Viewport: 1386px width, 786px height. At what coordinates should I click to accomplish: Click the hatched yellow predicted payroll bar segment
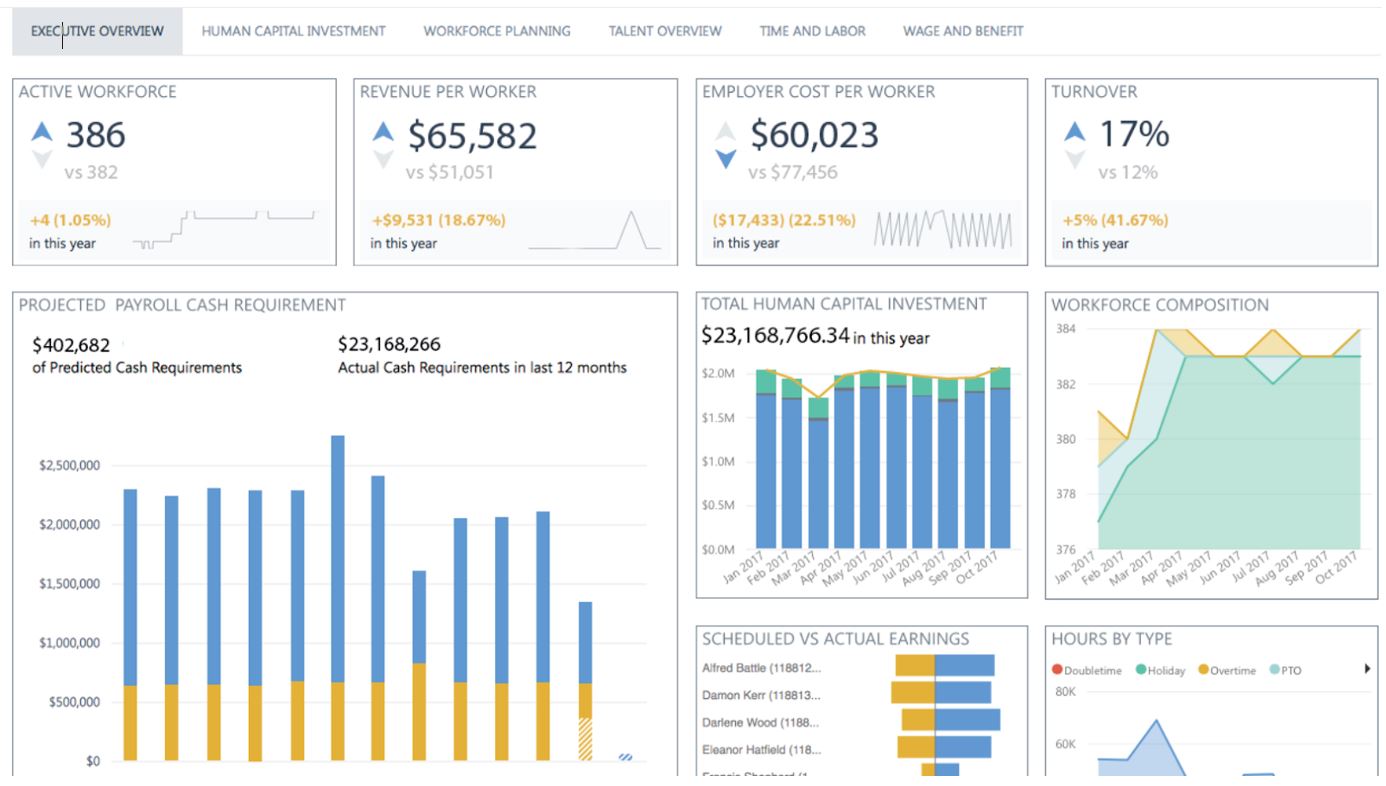point(585,738)
